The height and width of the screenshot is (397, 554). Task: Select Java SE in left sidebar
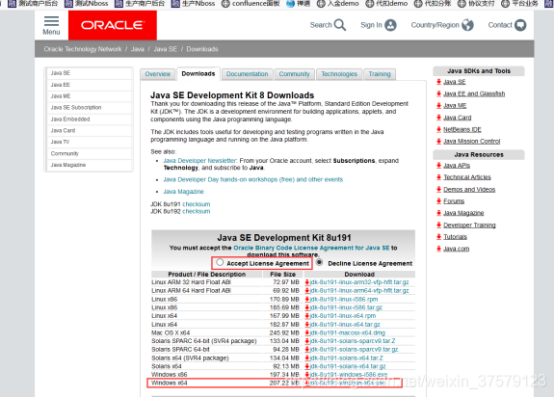89,73
